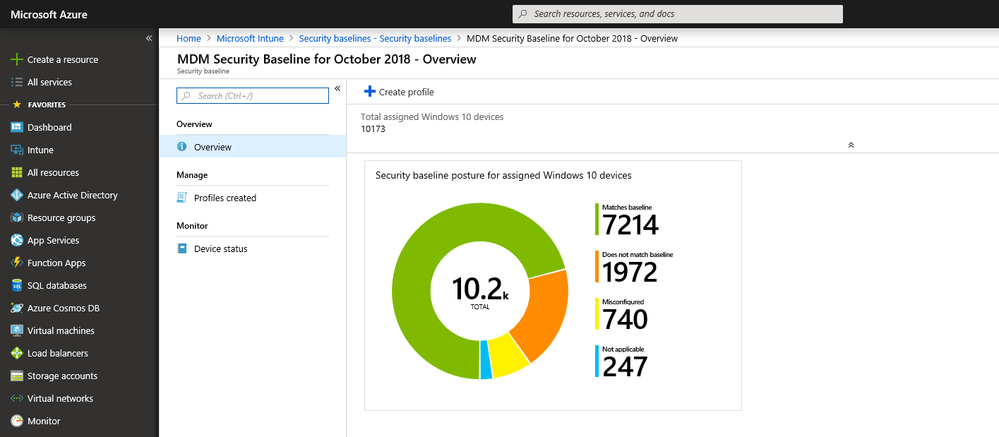The height and width of the screenshot is (437, 999).
Task: Open Function Apps from favorites
Action: tap(56, 263)
